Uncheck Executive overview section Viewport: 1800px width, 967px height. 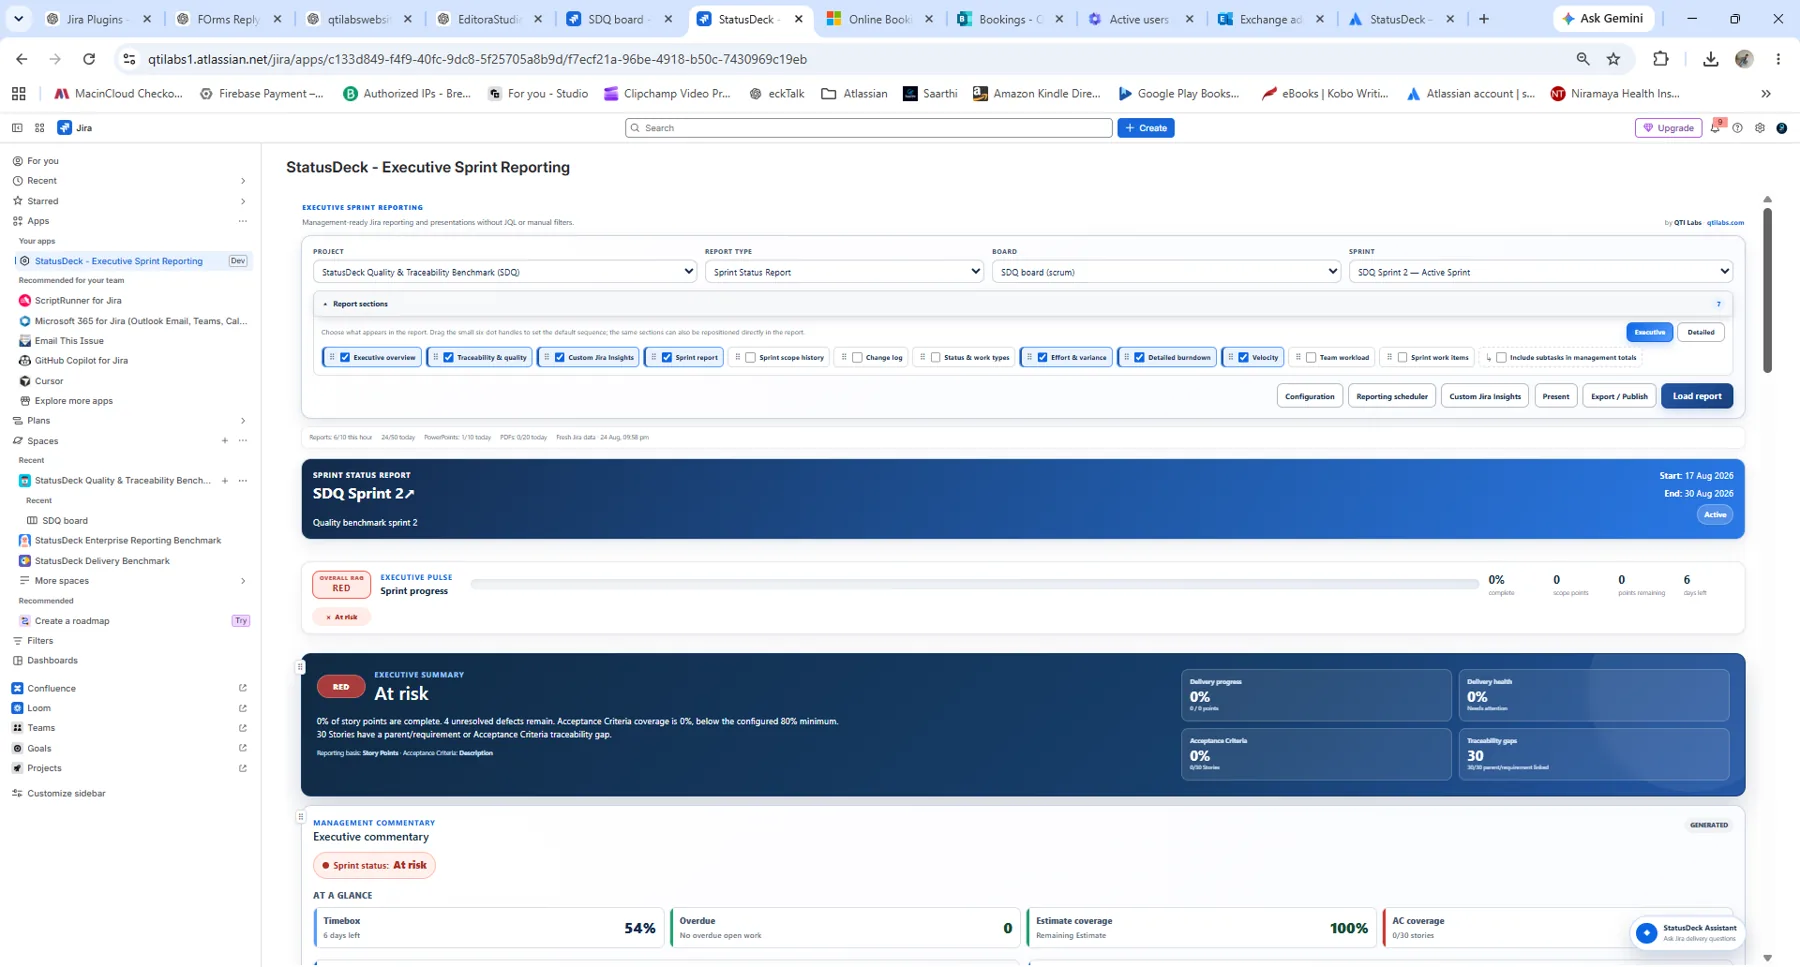(345, 358)
